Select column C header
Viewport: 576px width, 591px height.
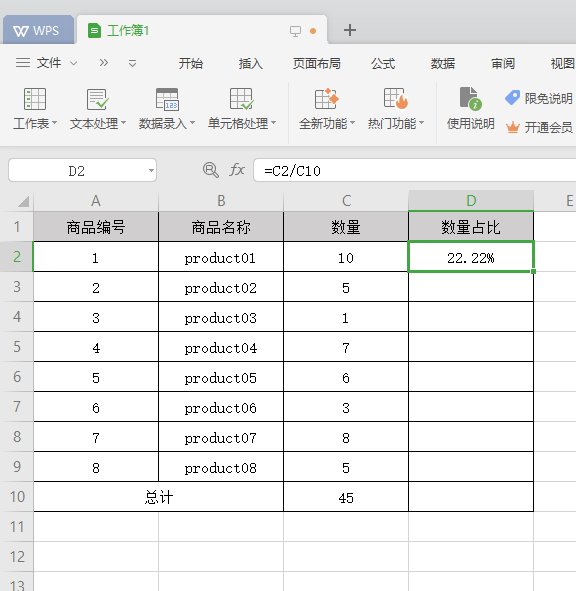[346, 201]
